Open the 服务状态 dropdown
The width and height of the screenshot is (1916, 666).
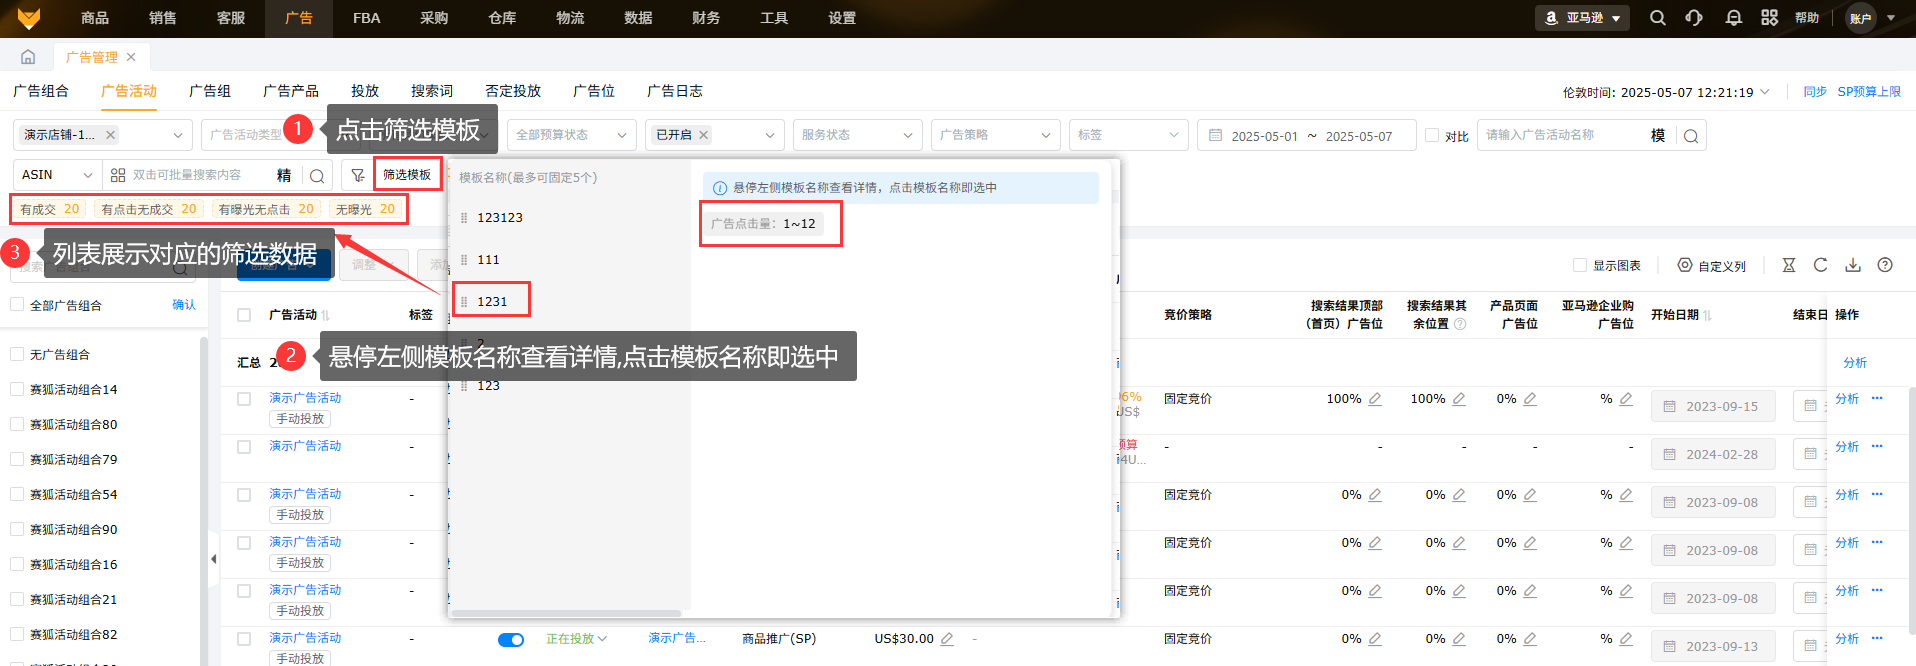click(858, 135)
